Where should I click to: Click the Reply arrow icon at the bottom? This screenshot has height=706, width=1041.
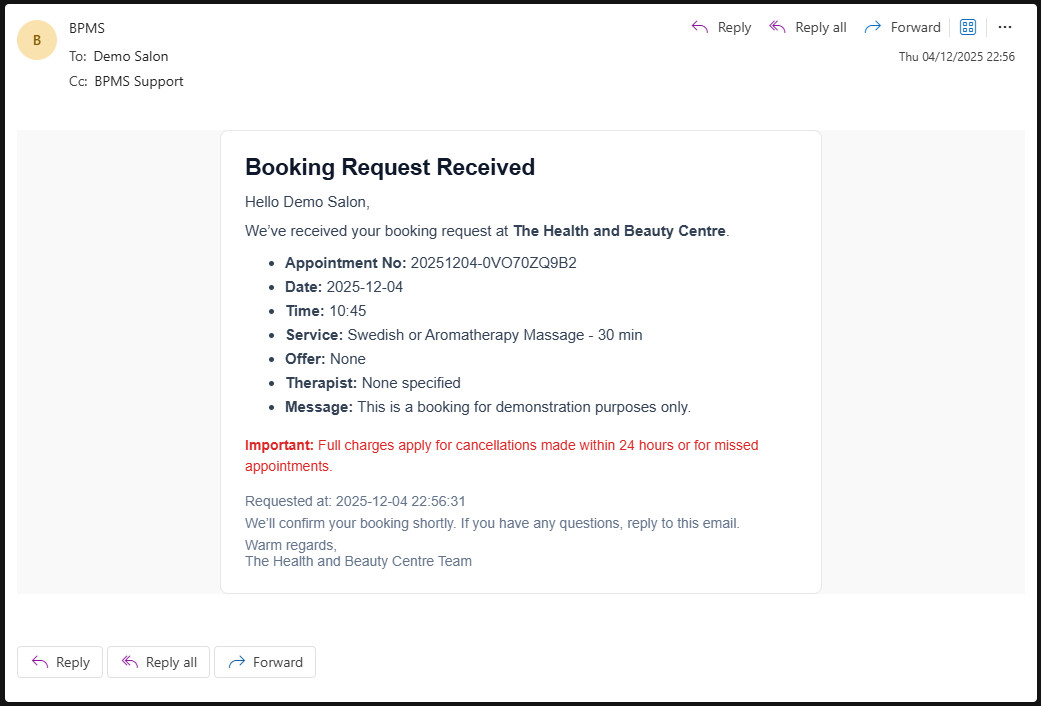40,662
